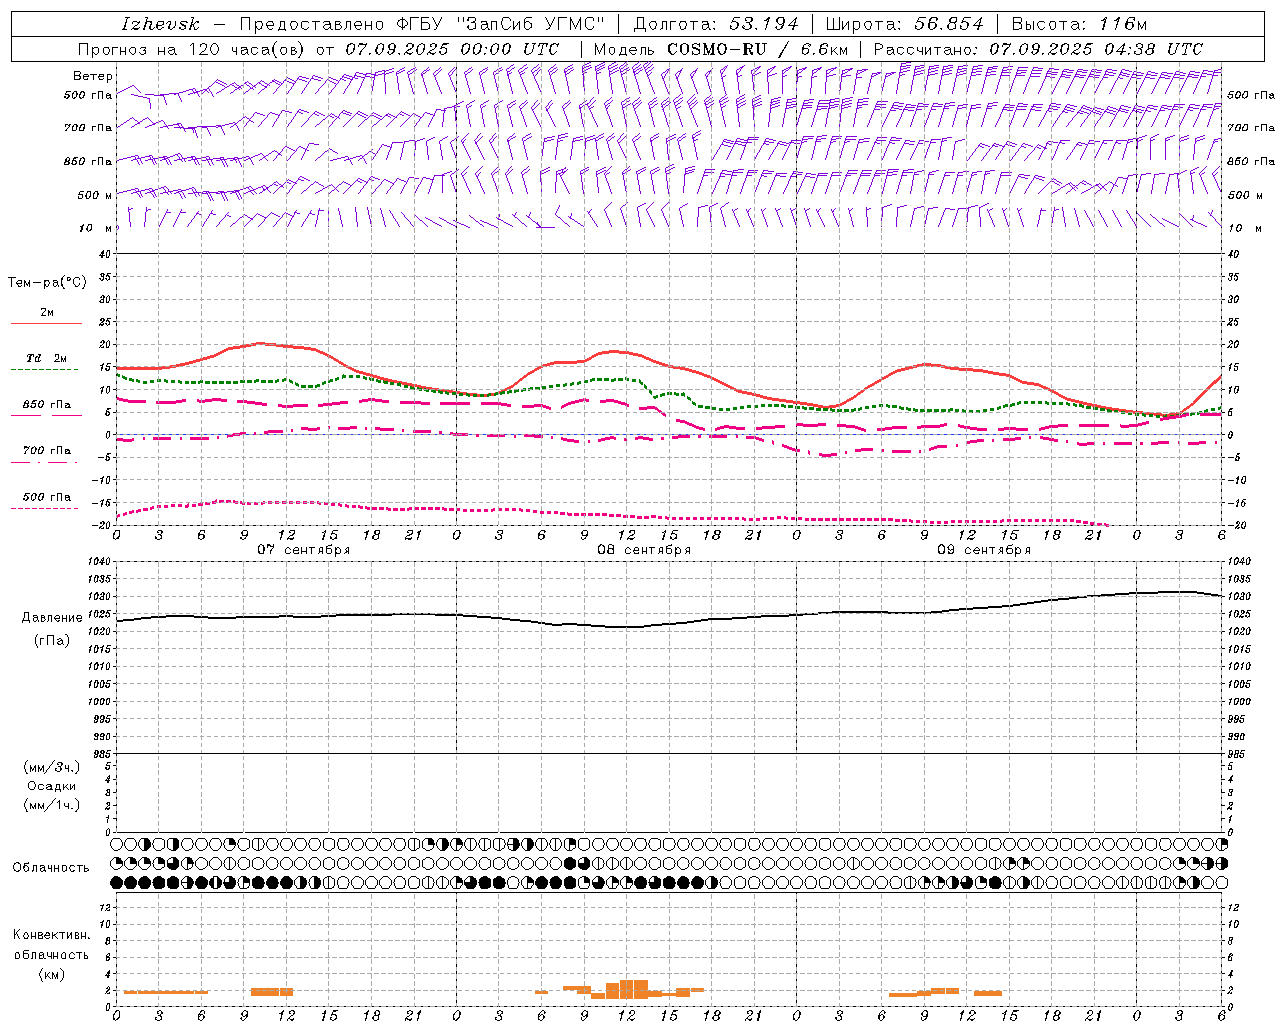
Task: Click the (мм/3ч.) precipitation unit label
Action: coord(52,767)
